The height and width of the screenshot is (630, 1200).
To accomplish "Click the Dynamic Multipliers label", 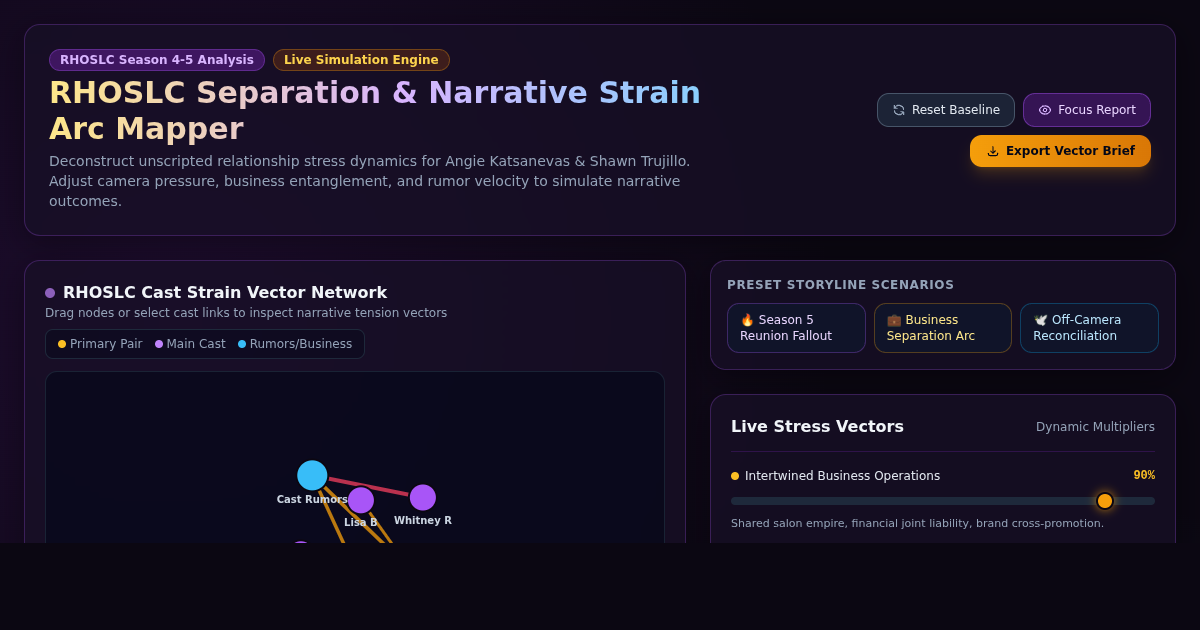I will coord(1095,427).
